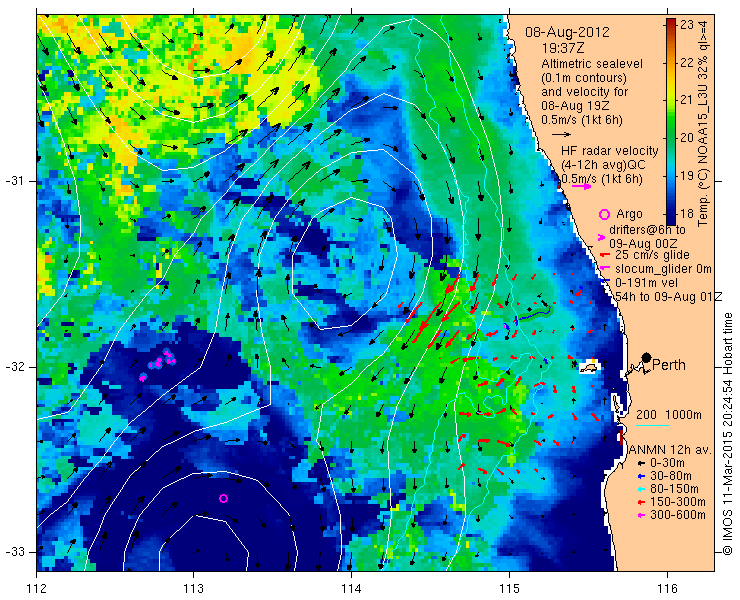
Task: Click the '0-191m vel' legend text
Action: pos(647,283)
